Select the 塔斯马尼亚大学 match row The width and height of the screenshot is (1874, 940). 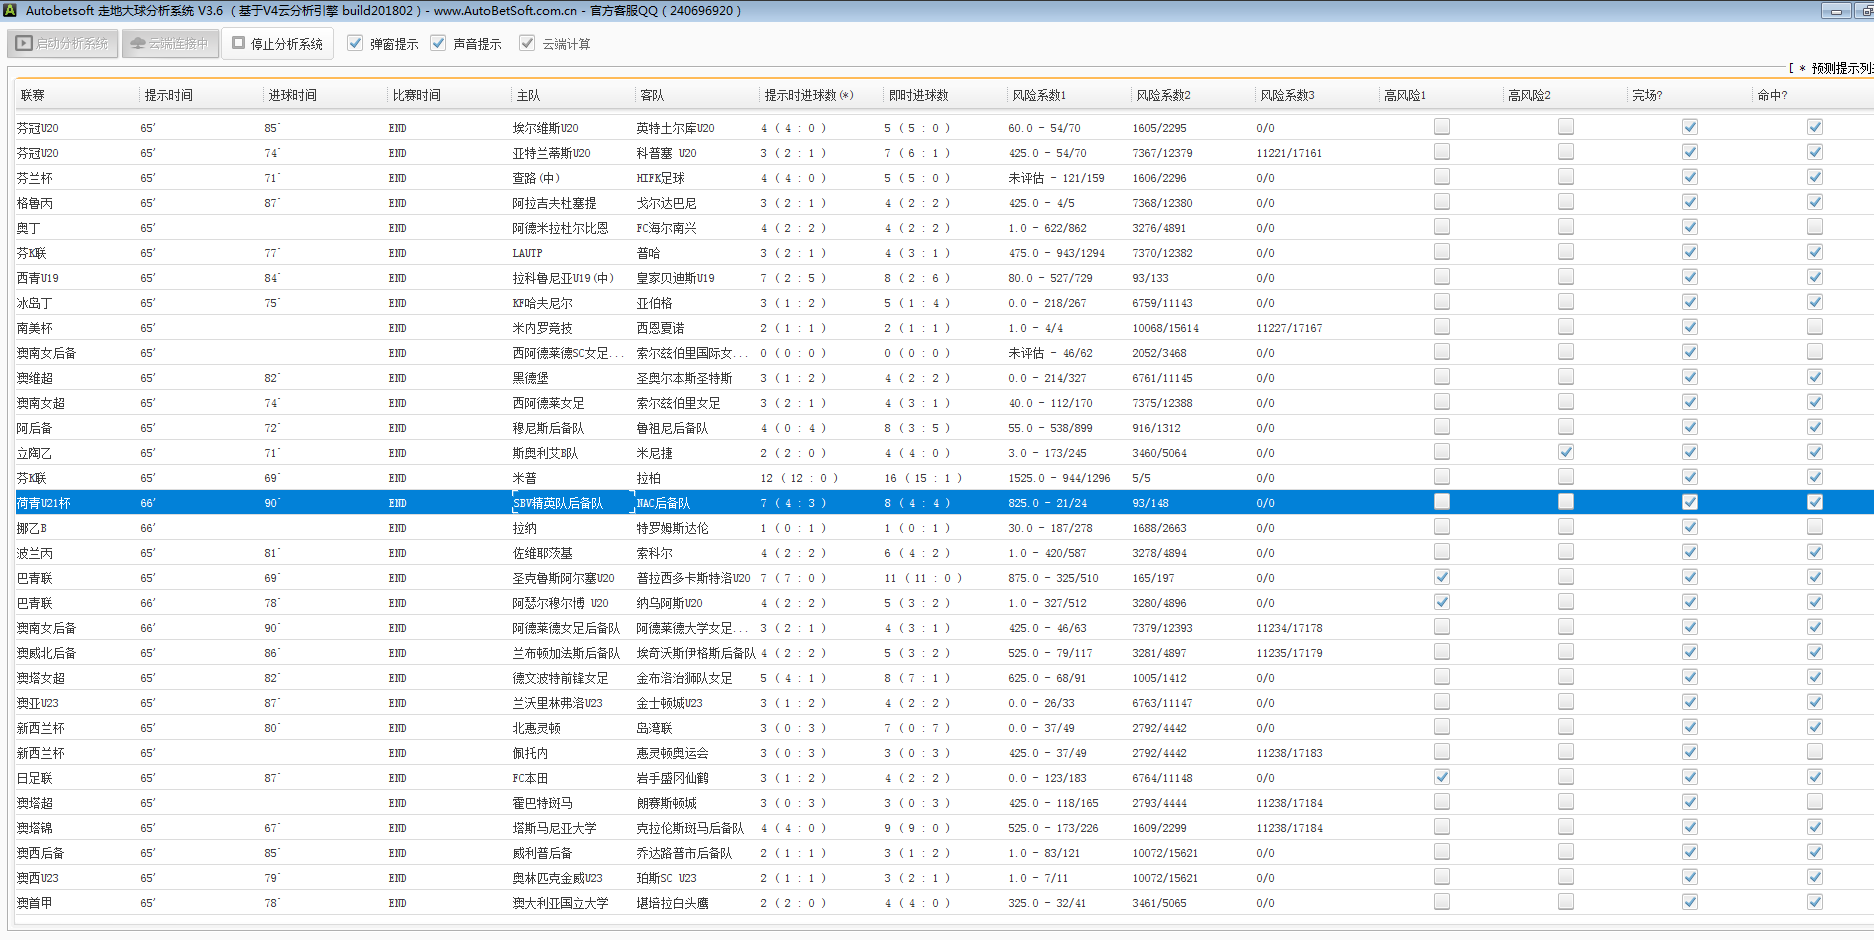click(554, 828)
